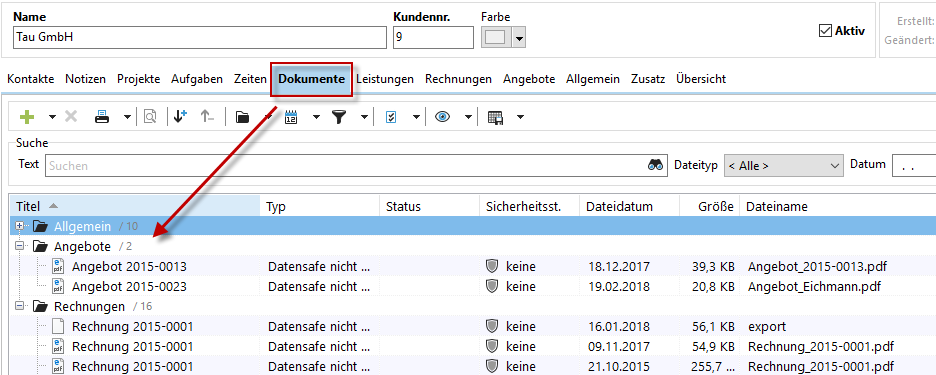The width and height of the screenshot is (936, 375).
Task: Switch to the Projekte tab
Action: (x=138, y=79)
